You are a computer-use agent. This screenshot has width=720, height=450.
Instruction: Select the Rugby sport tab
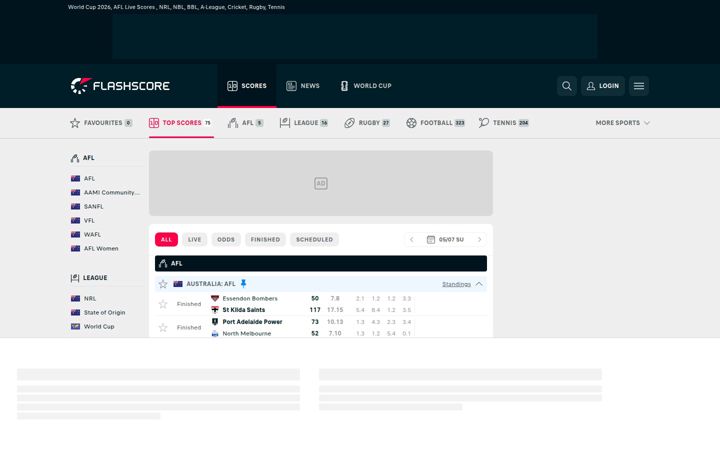click(367, 123)
